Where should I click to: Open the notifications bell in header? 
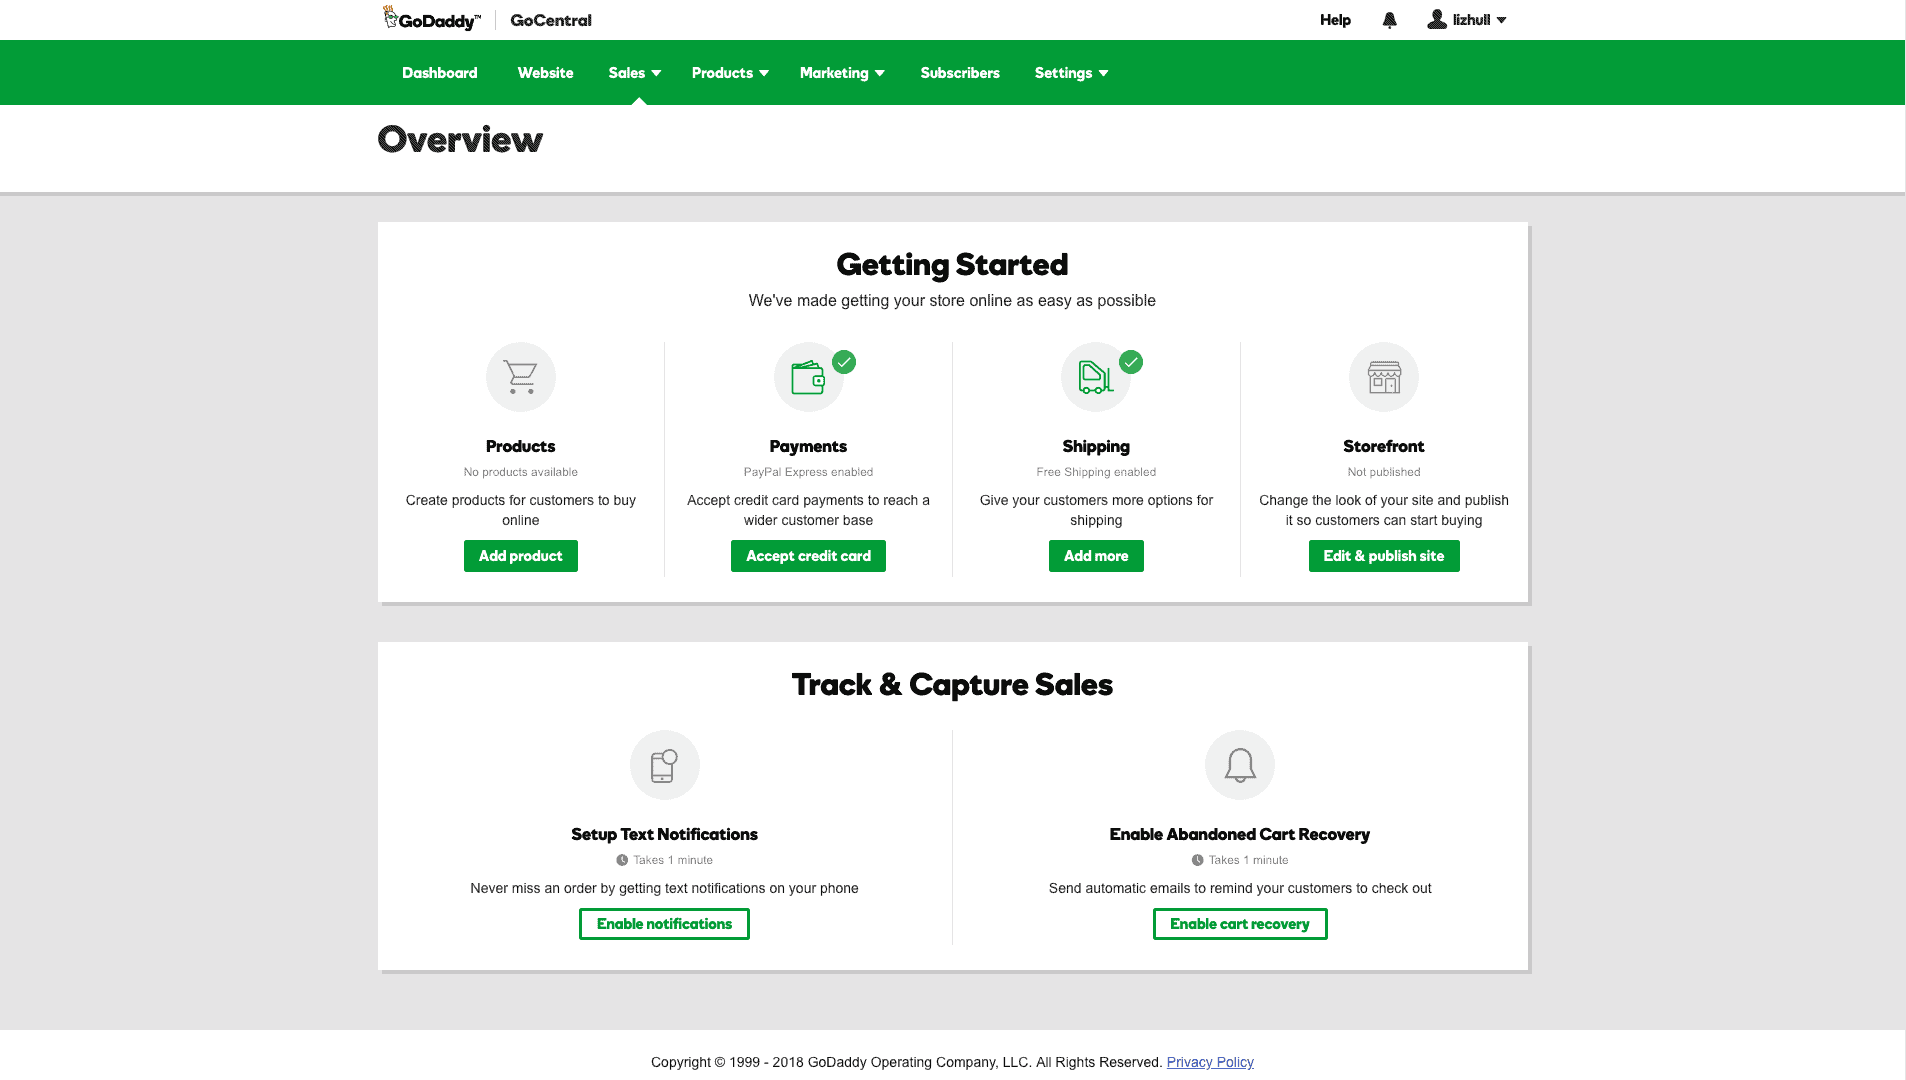click(1389, 20)
